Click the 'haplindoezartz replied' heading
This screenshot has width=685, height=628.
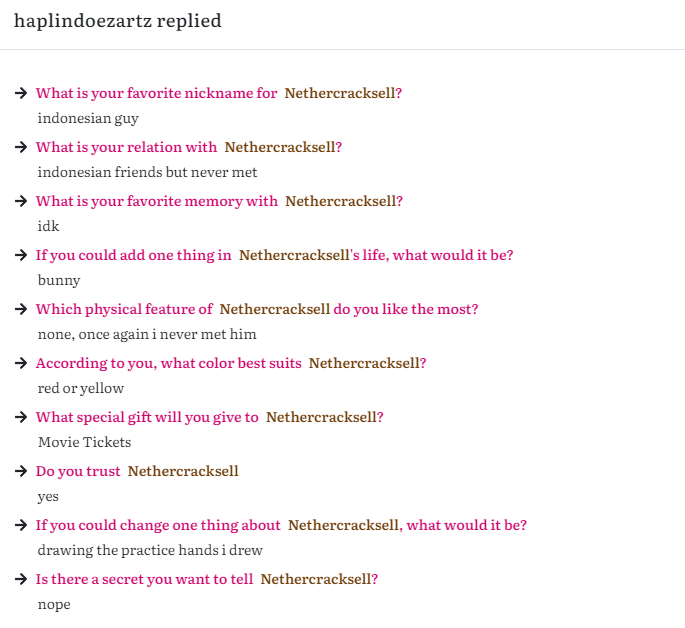118,21
